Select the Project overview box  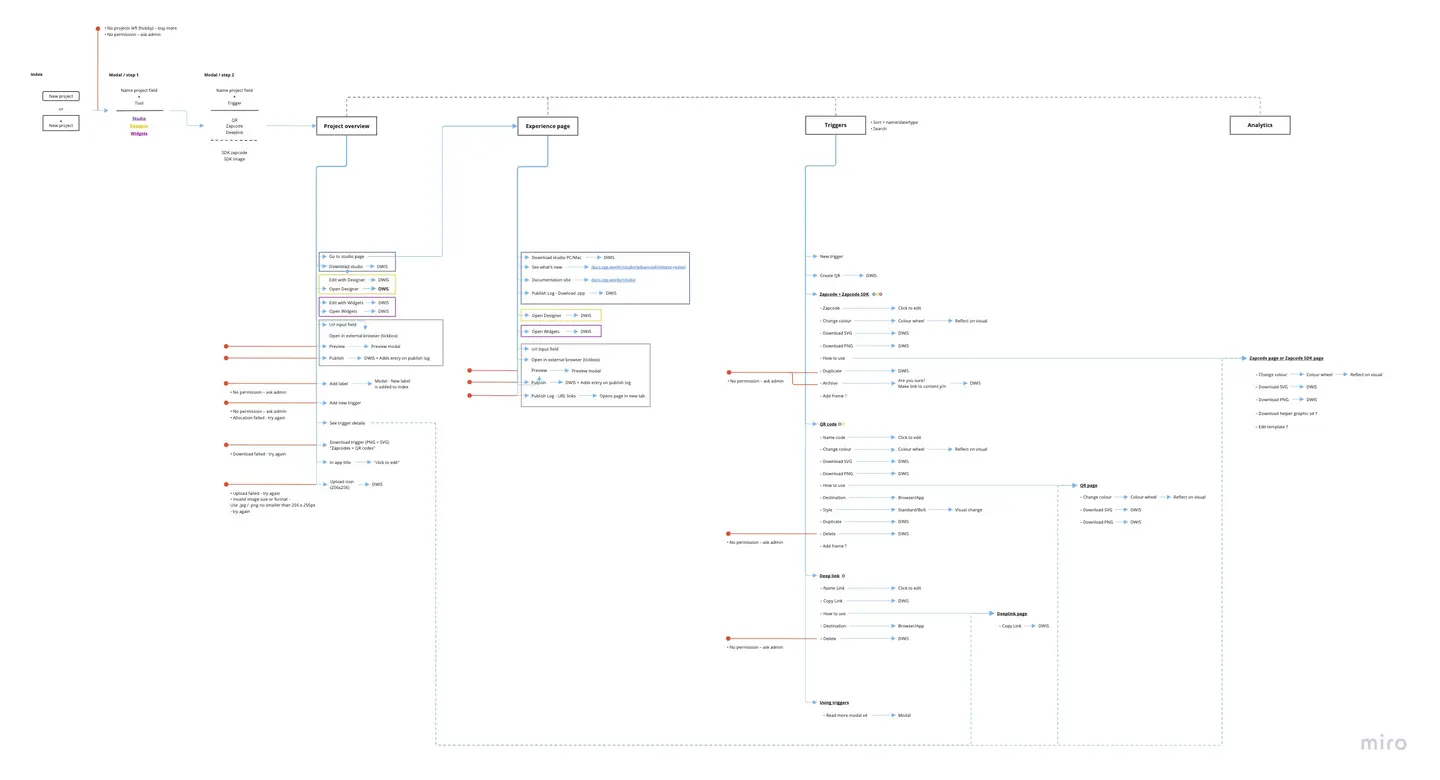coord(347,126)
